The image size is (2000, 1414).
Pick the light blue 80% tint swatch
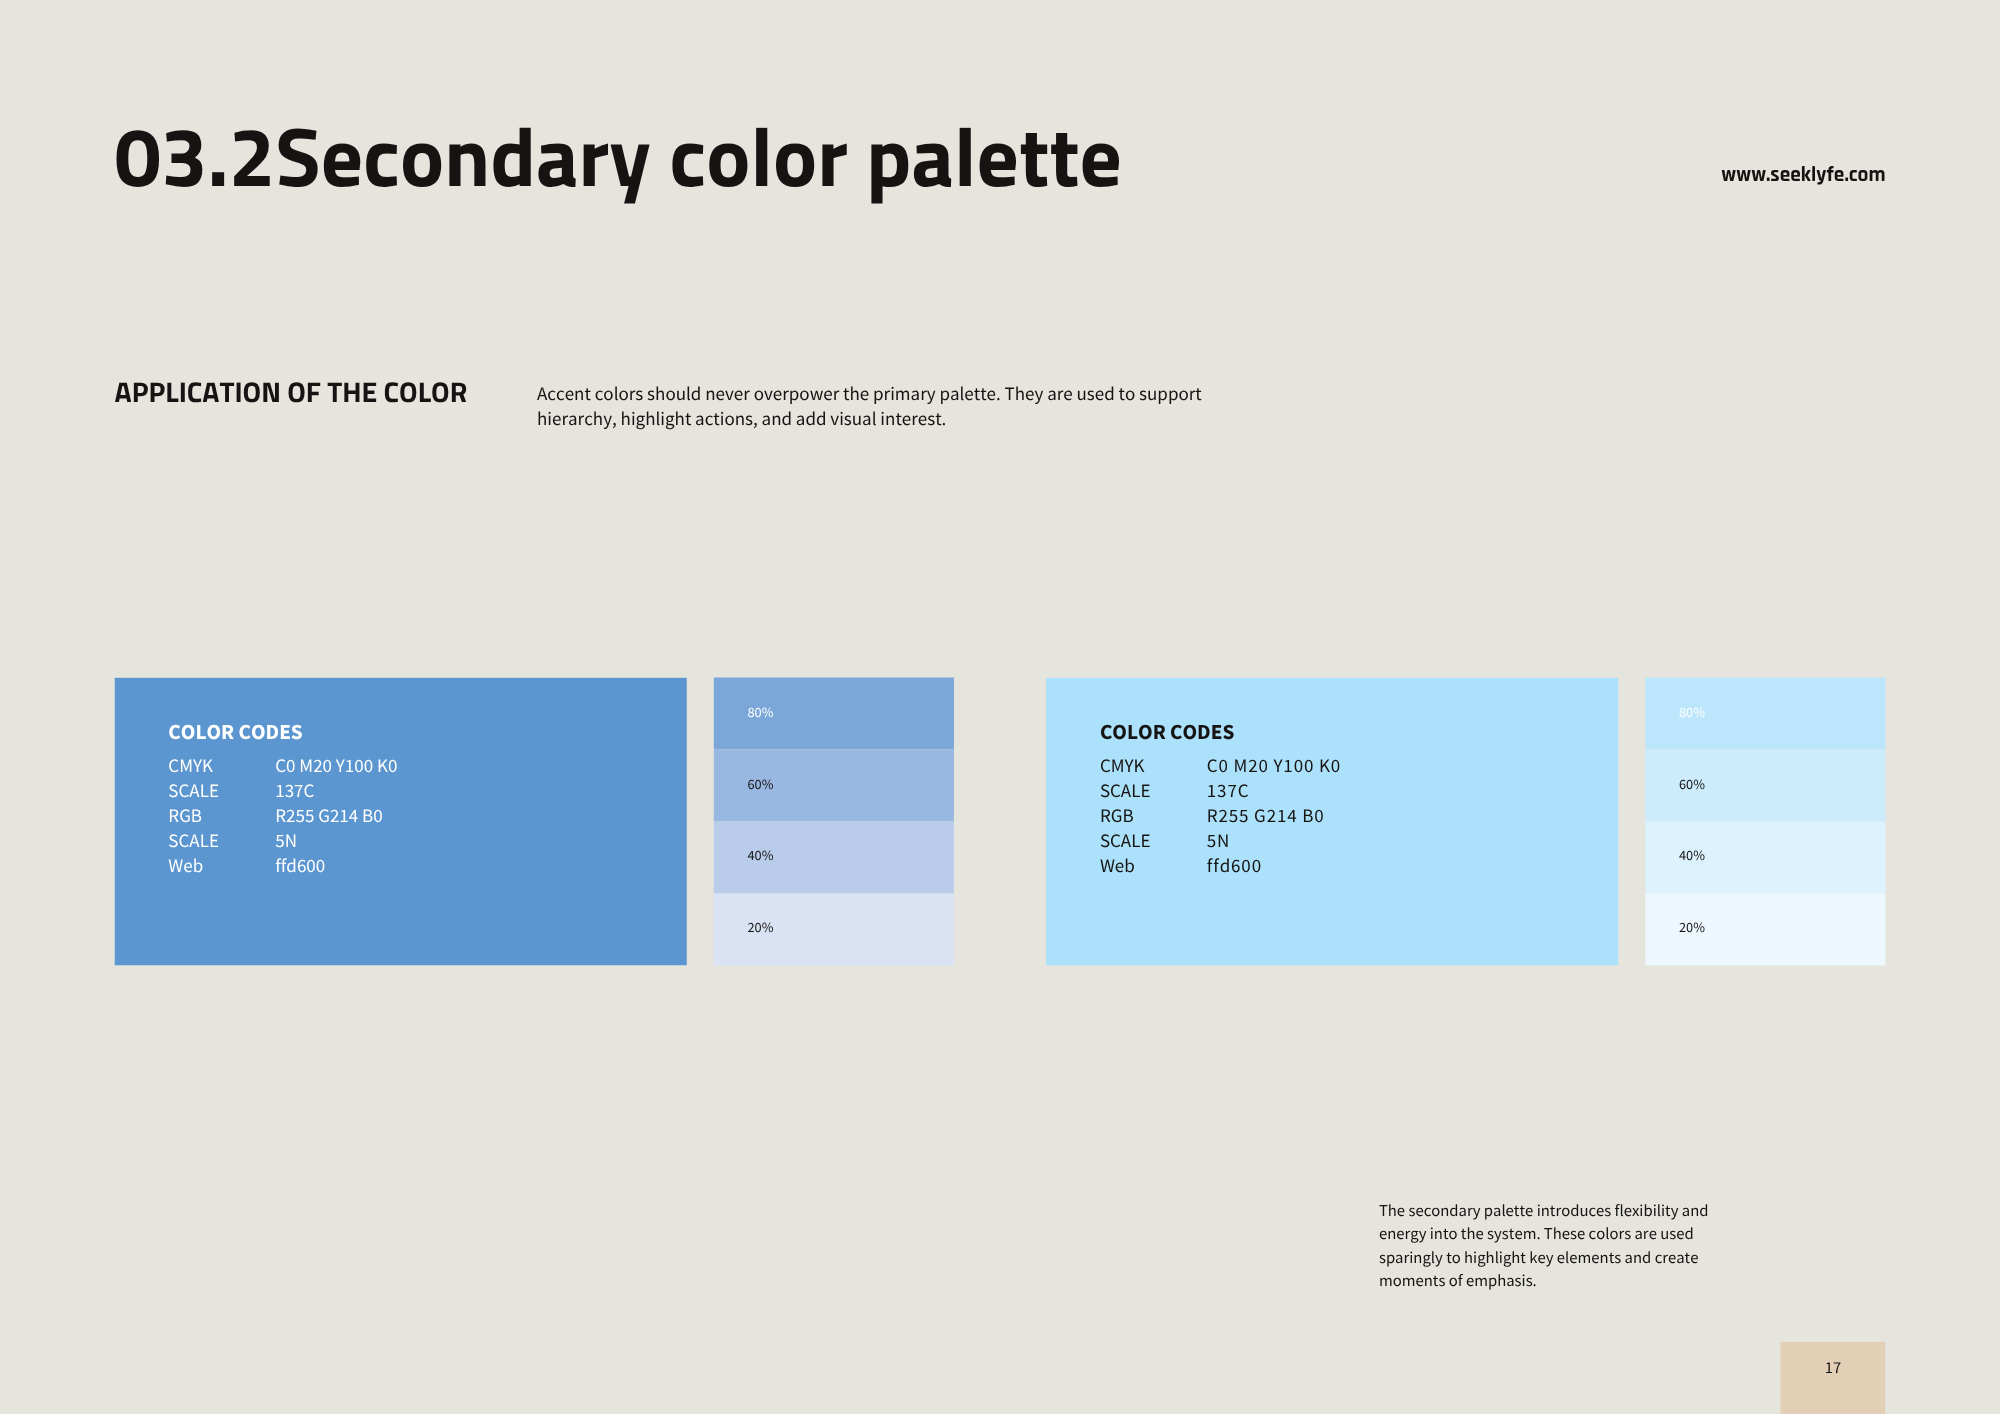[x=1765, y=713]
